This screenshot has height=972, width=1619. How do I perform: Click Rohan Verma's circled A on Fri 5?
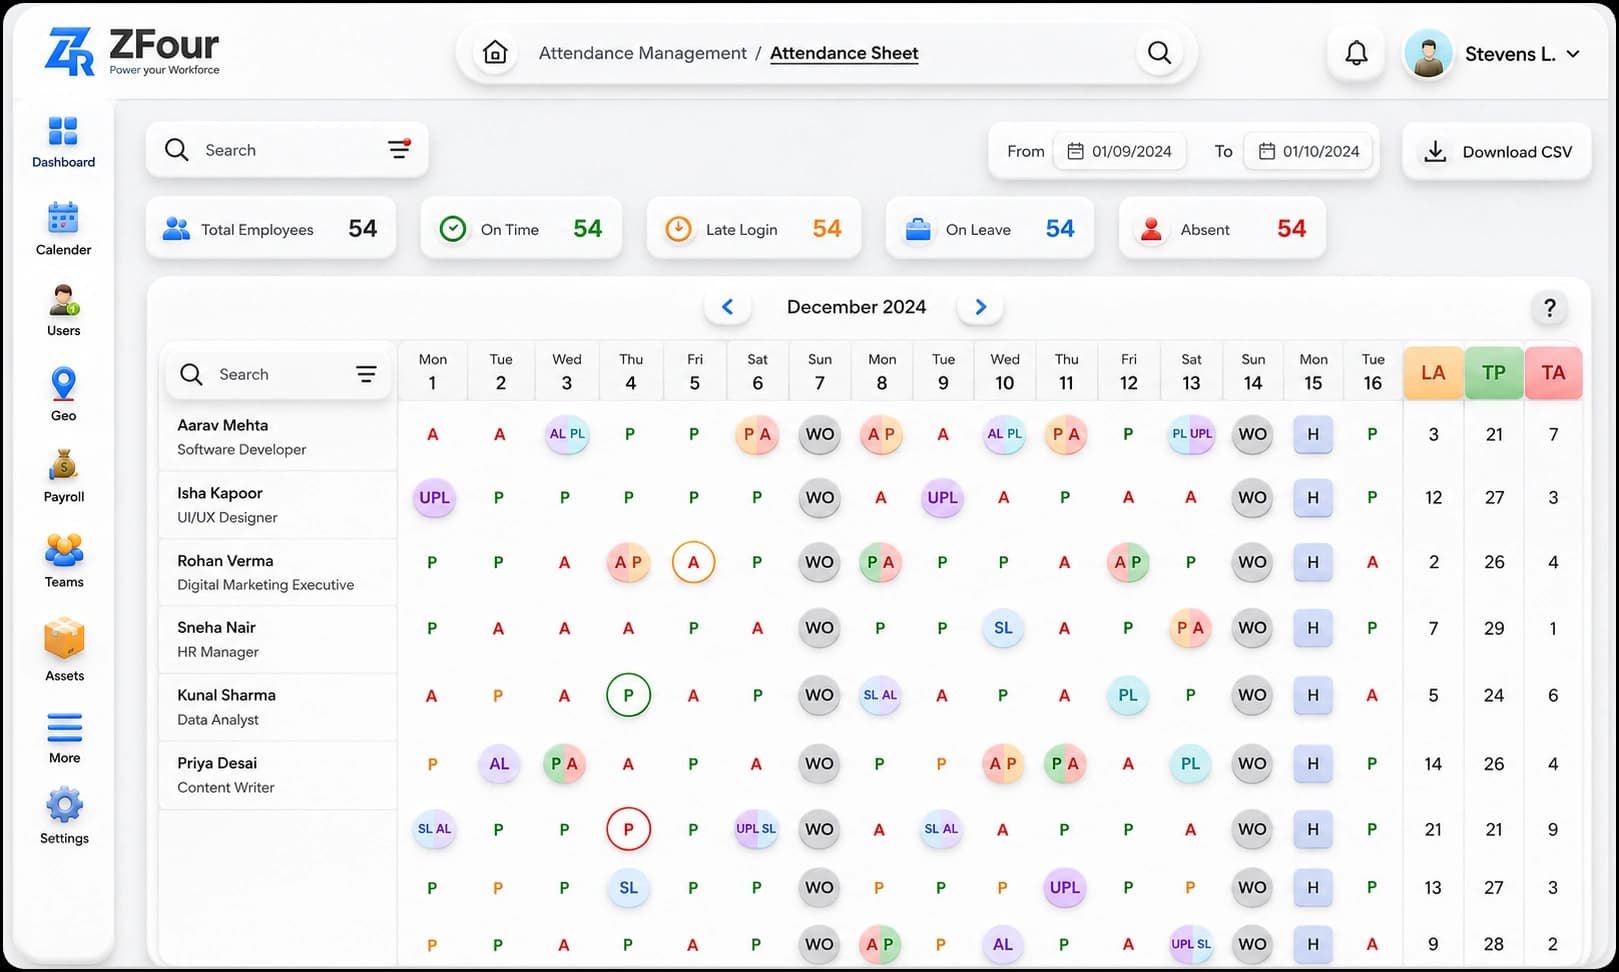(x=693, y=562)
